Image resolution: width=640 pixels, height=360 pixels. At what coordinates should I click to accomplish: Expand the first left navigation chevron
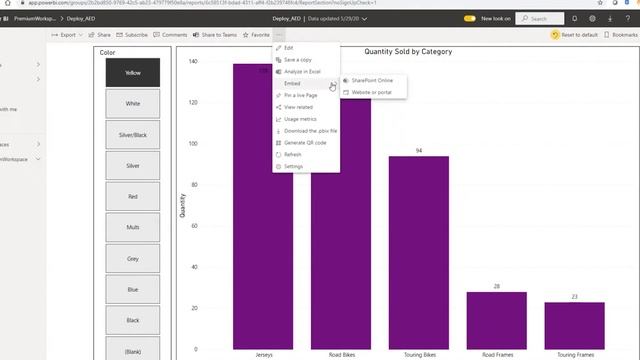click(38, 64)
